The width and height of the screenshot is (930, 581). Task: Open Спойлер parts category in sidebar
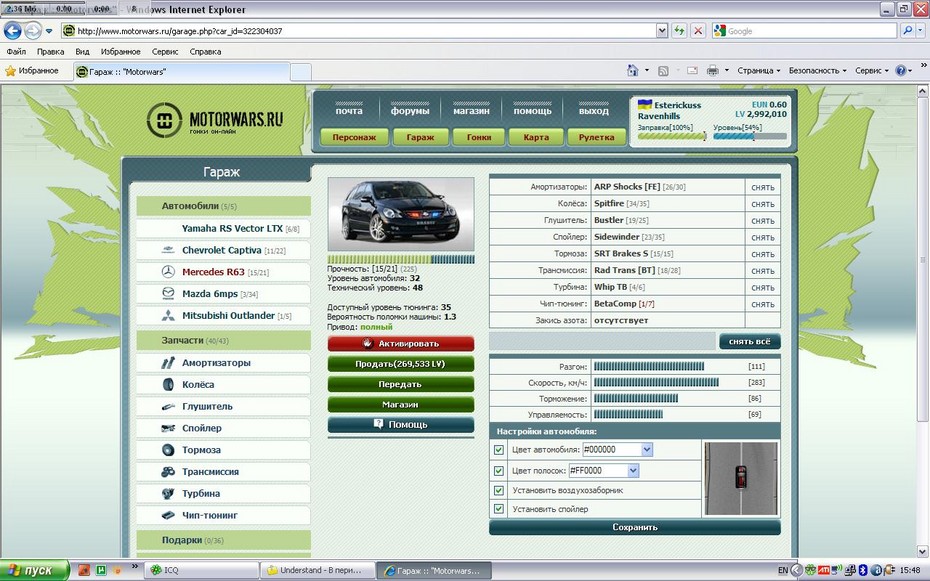[x=224, y=428]
